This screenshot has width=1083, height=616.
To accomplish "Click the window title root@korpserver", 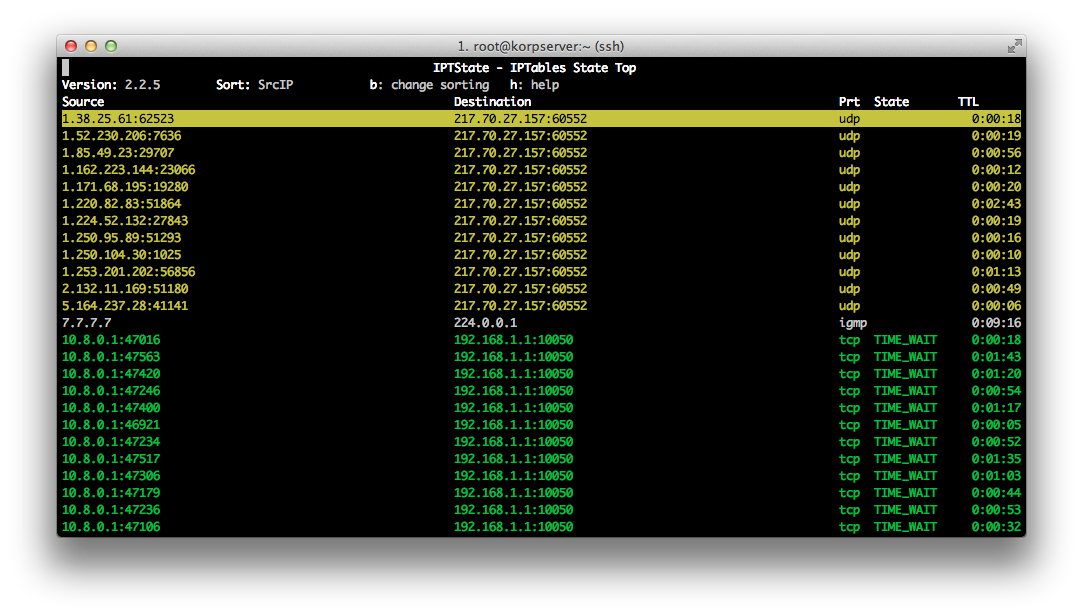I will [541, 46].
